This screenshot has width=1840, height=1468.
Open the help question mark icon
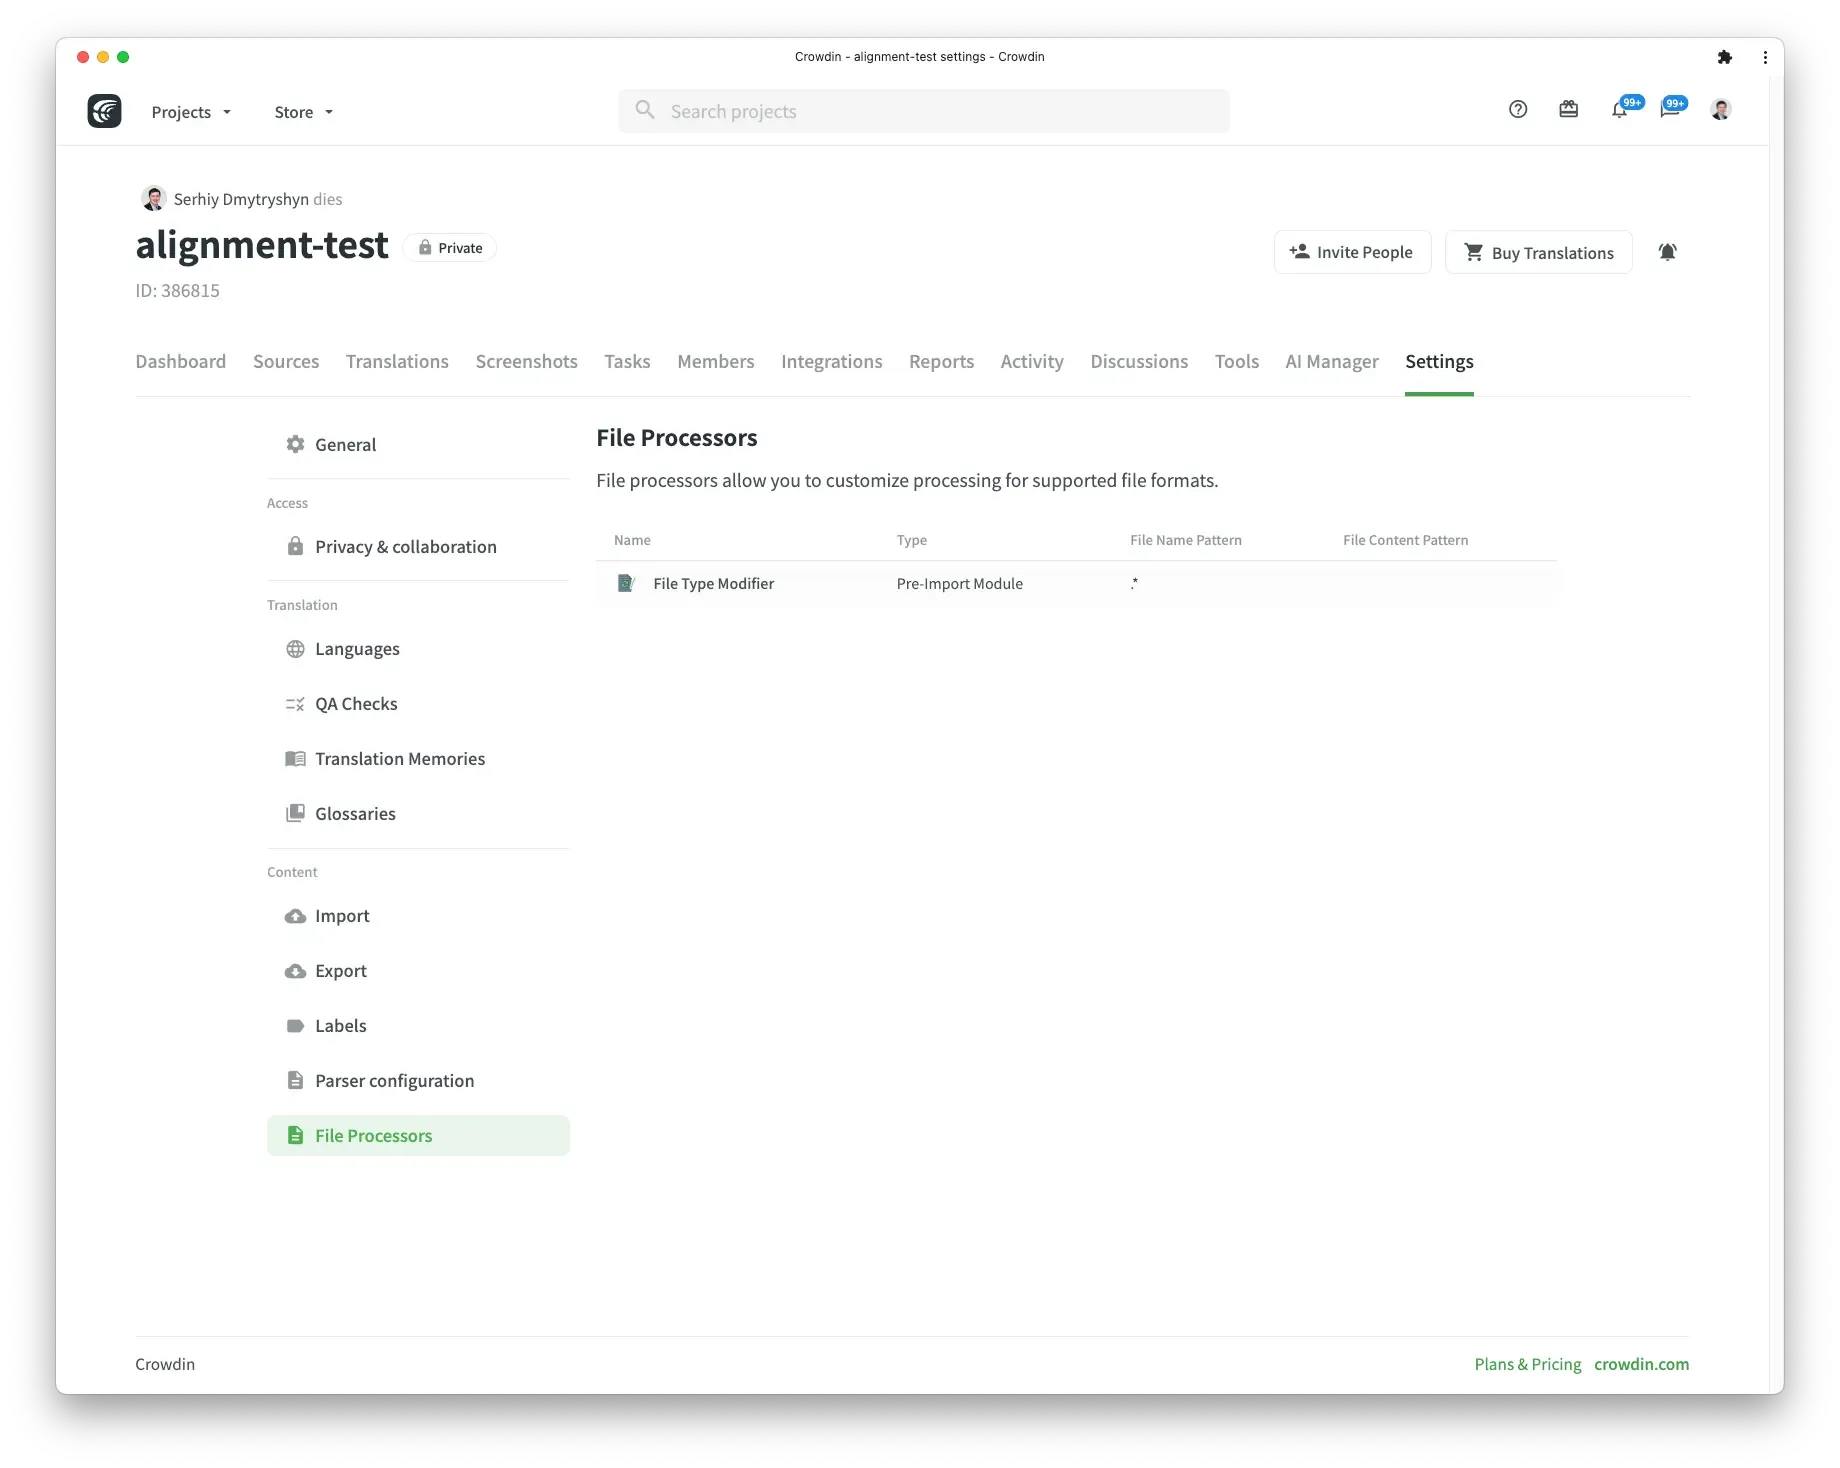click(1517, 109)
